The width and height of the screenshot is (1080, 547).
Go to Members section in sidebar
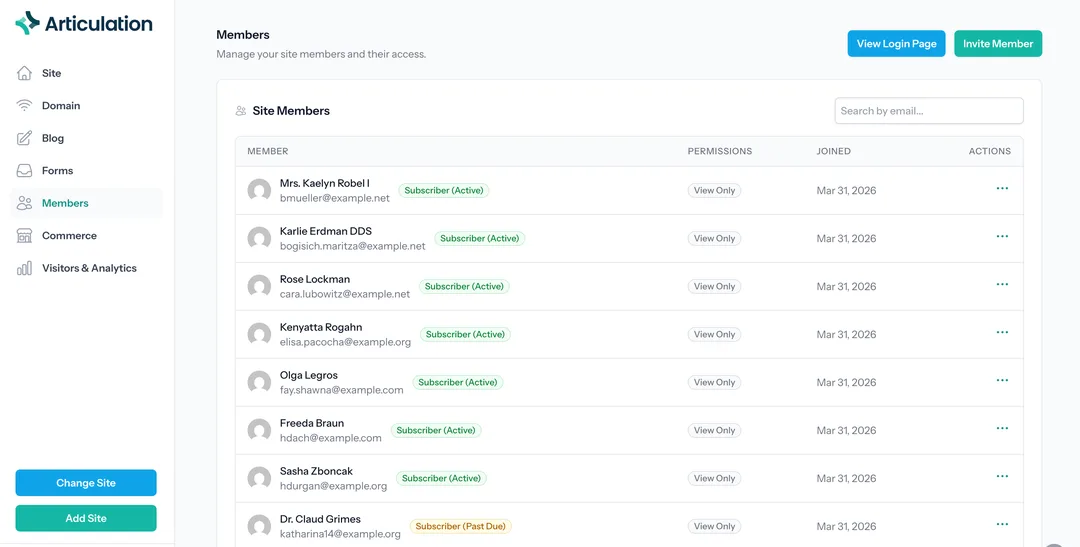(x=65, y=203)
